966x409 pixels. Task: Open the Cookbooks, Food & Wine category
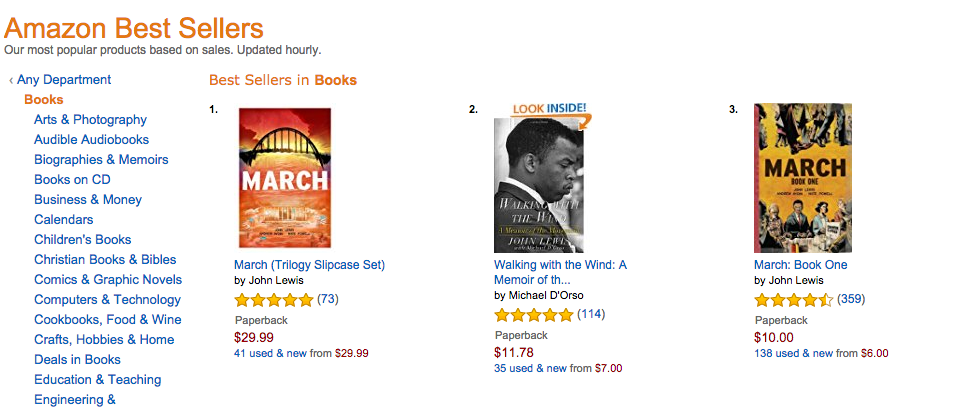(108, 320)
